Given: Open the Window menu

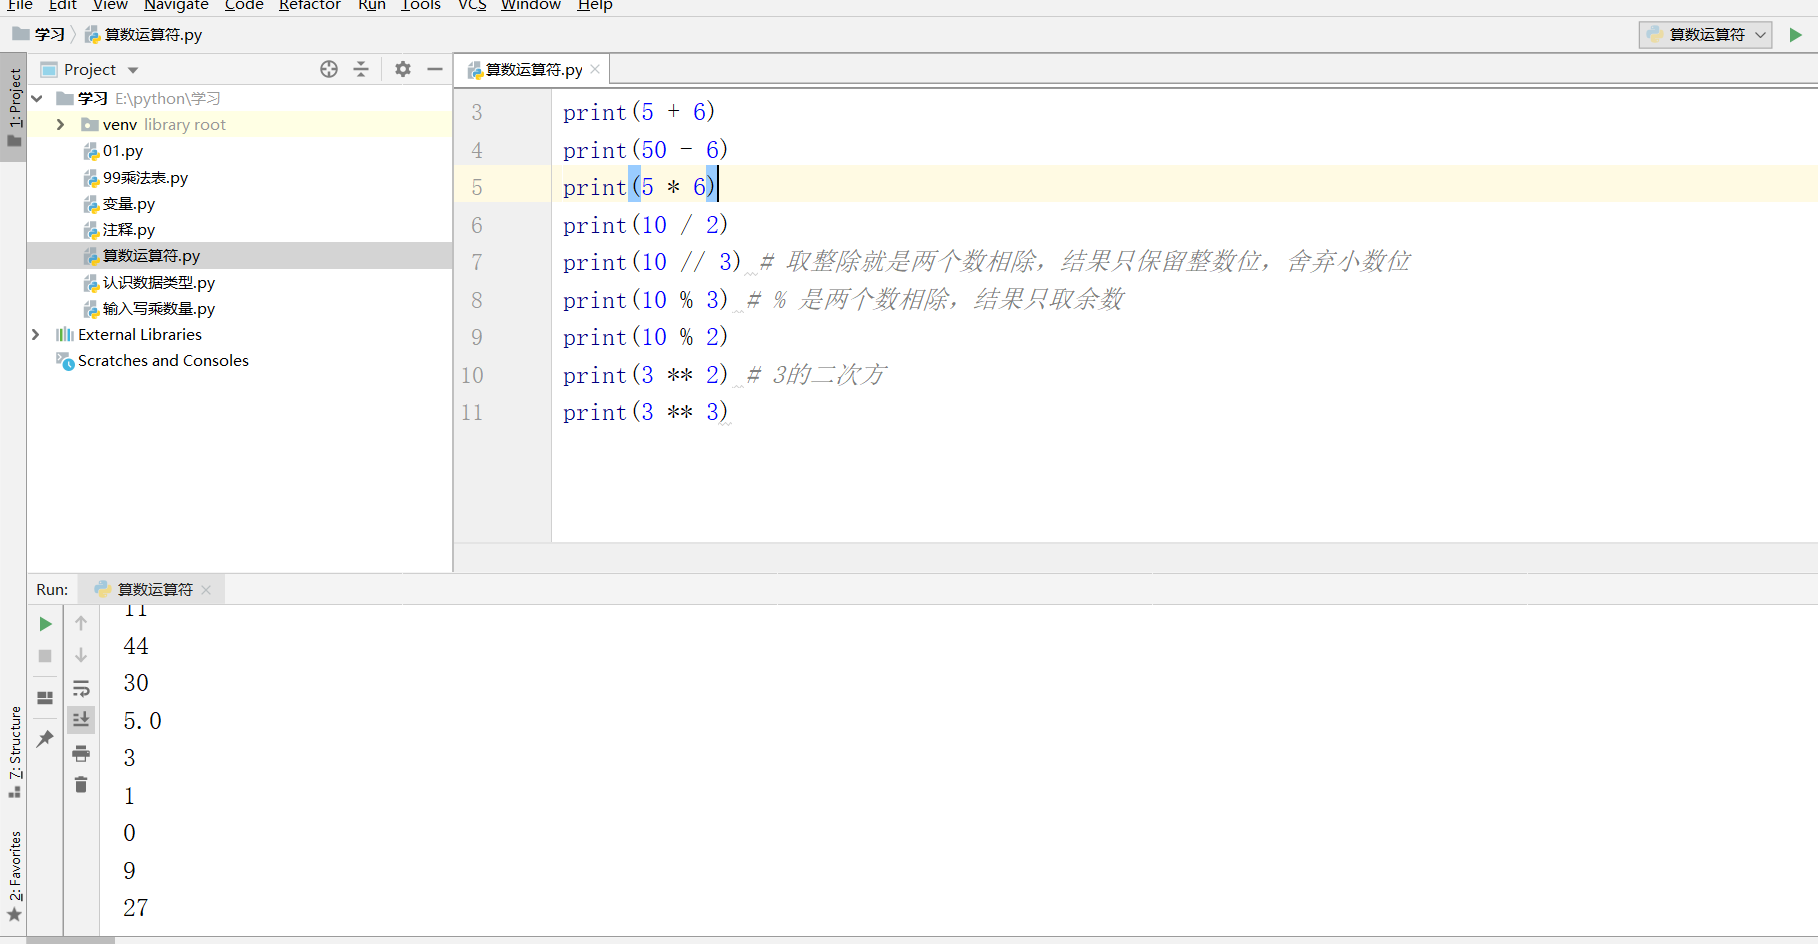Looking at the screenshot, I should coord(531,5).
